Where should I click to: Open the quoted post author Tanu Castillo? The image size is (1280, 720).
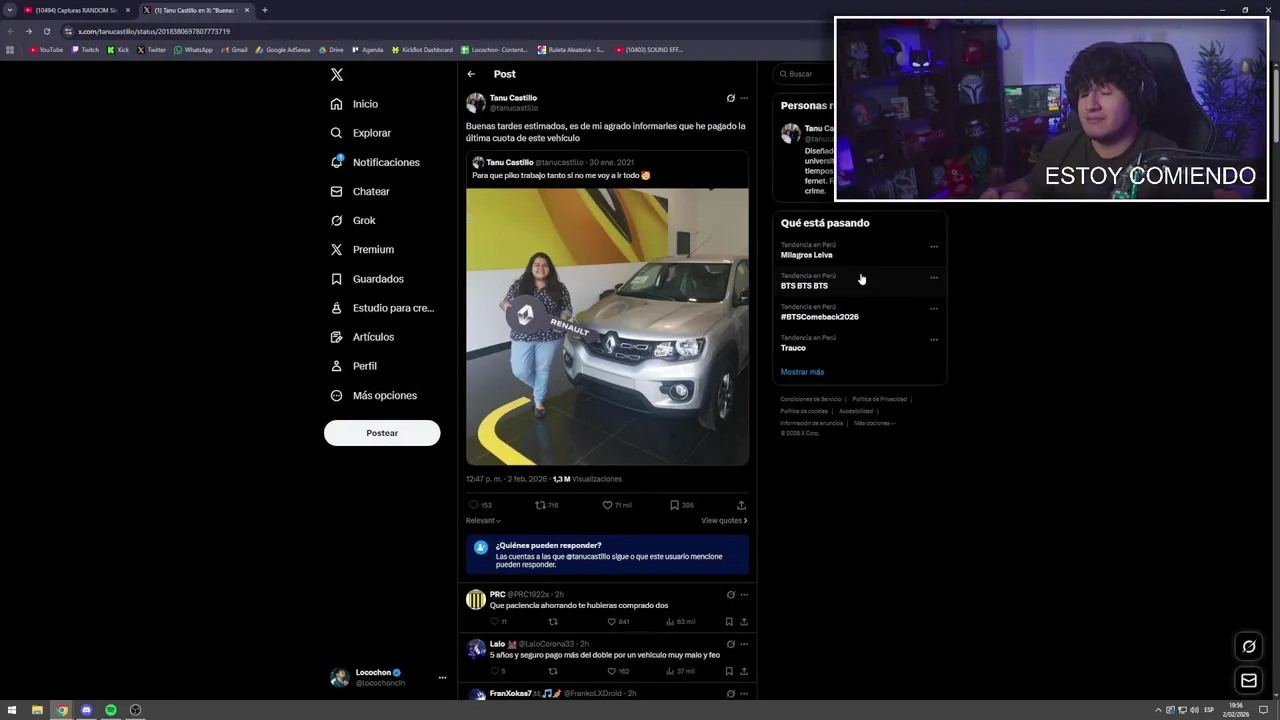coord(510,162)
